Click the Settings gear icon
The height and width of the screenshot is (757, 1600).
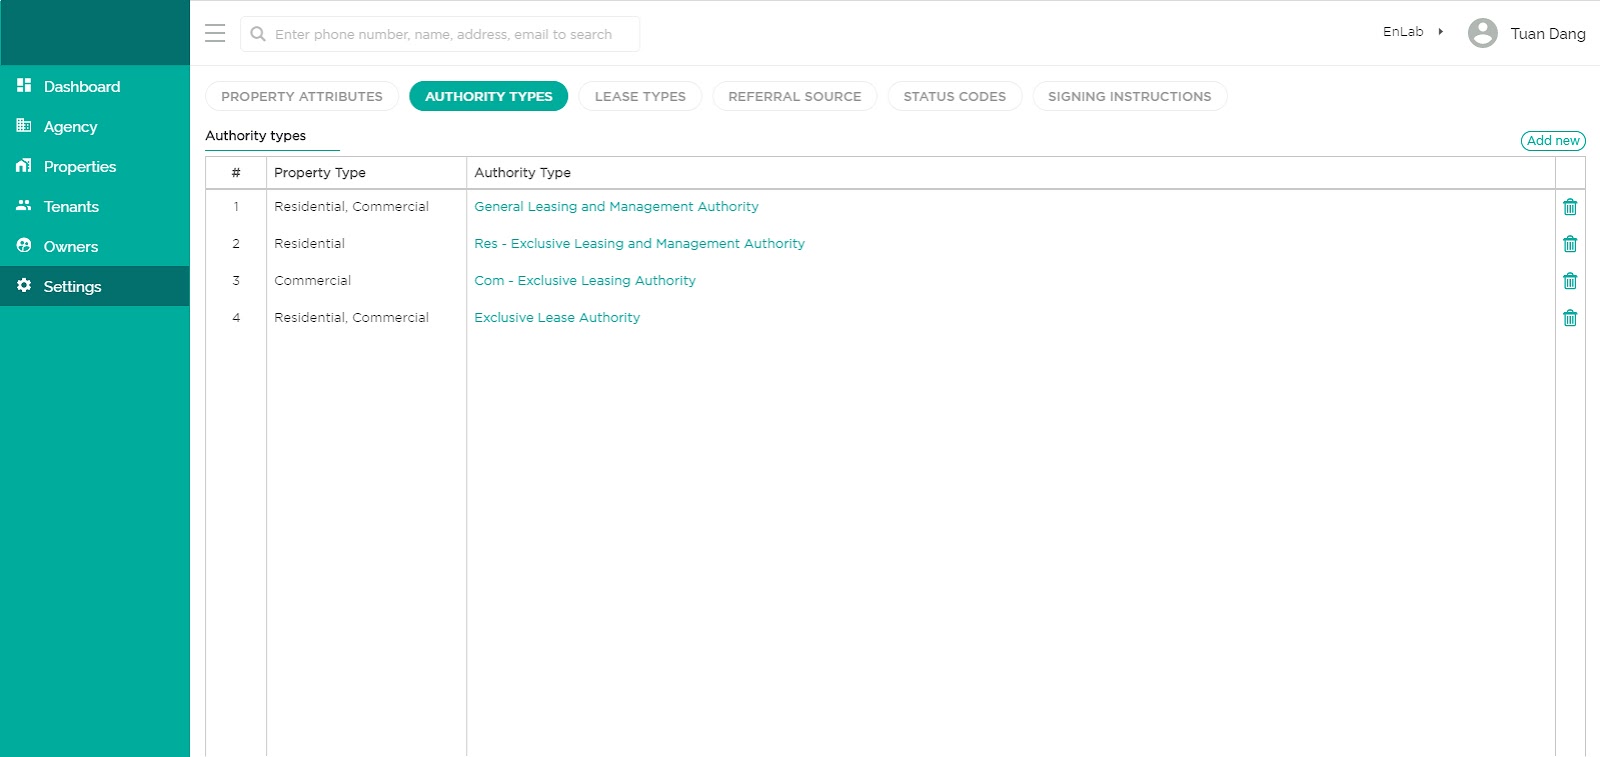click(24, 286)
